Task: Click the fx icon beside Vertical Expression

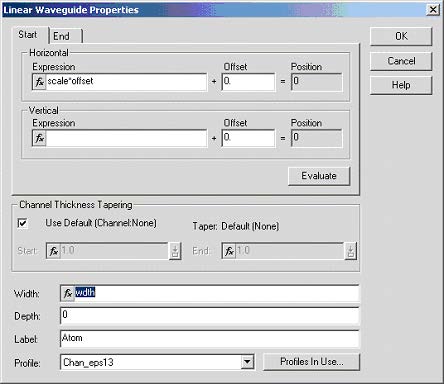Action: tap(39, 138)
